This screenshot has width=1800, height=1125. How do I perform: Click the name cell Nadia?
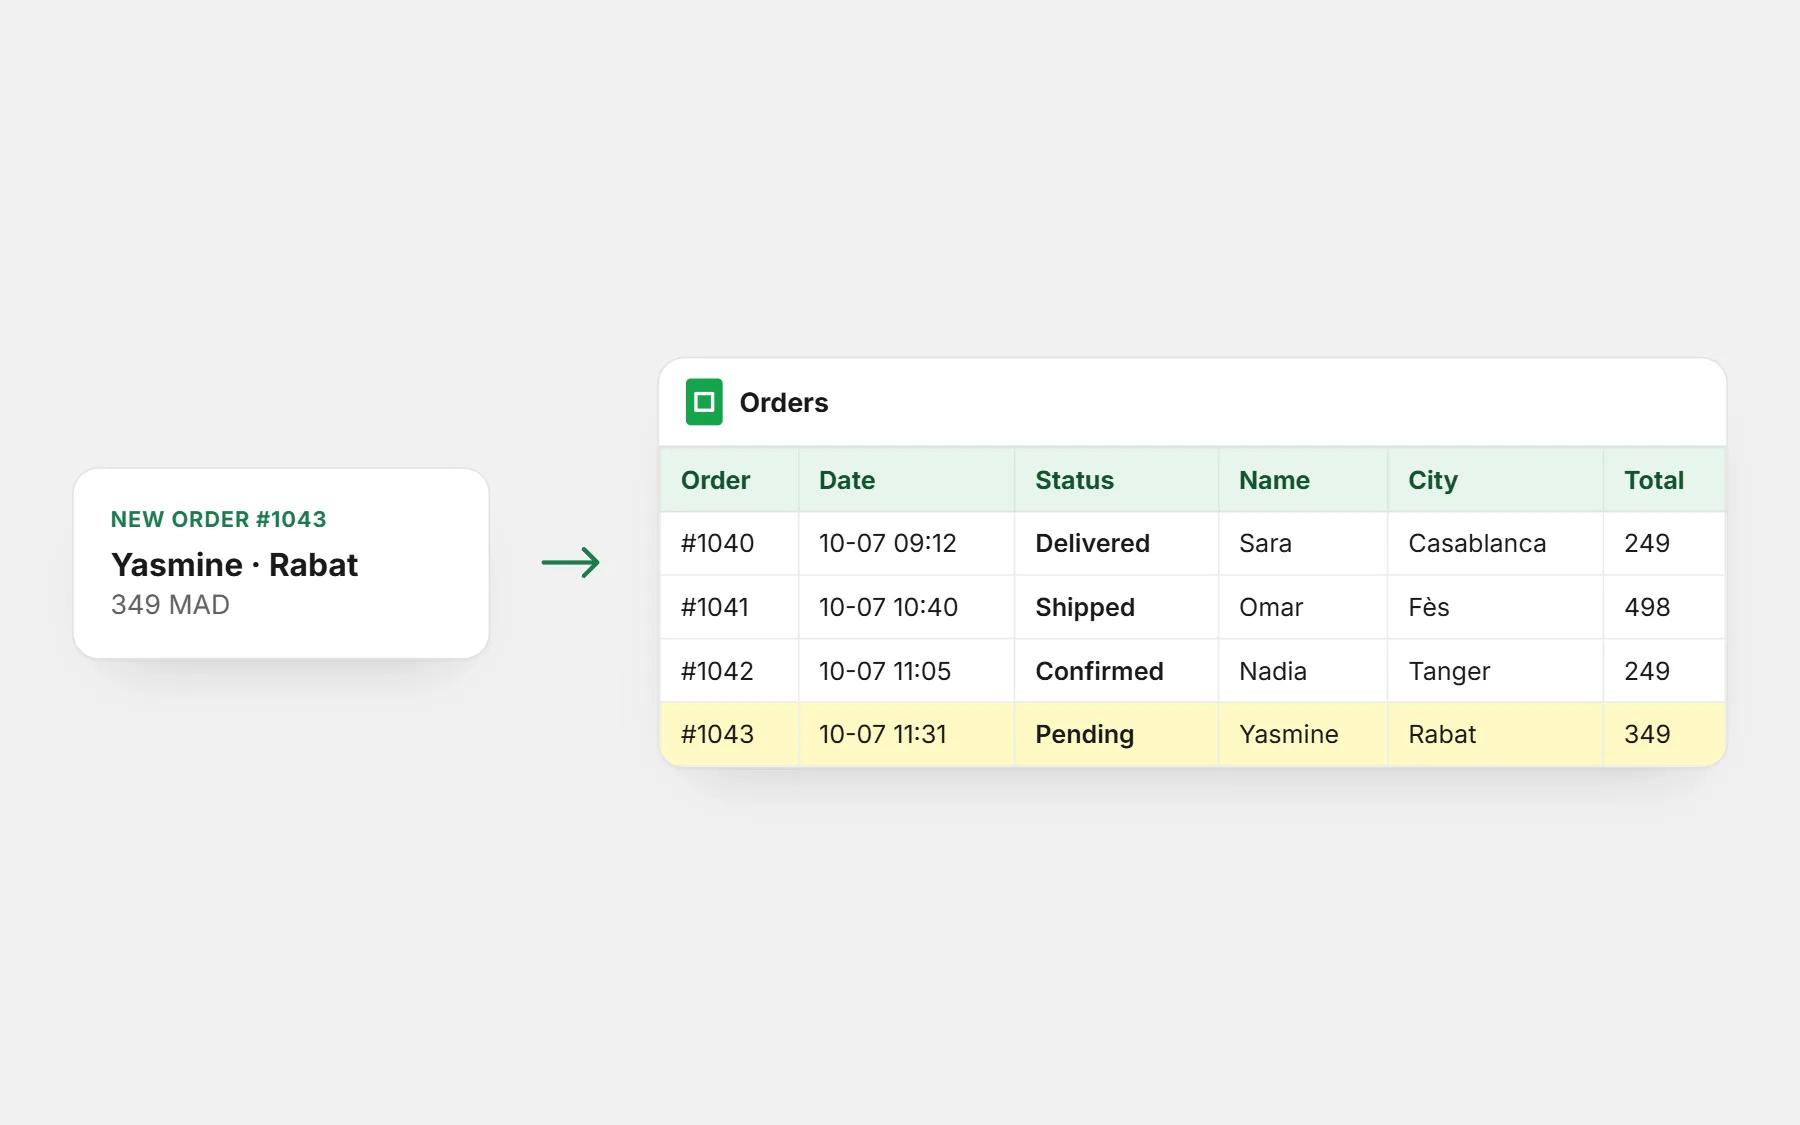[x=1303, y=671]
